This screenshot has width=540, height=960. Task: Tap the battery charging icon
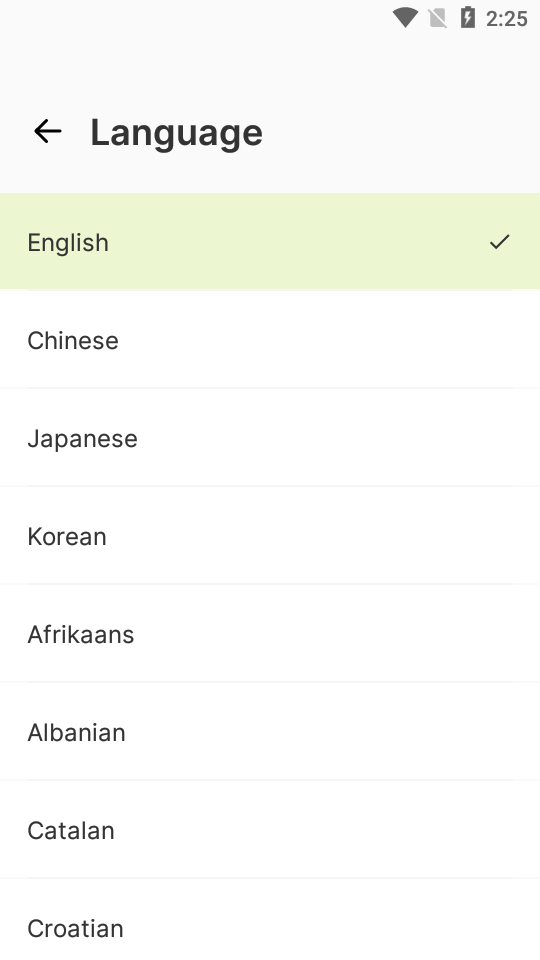[467, 18]
